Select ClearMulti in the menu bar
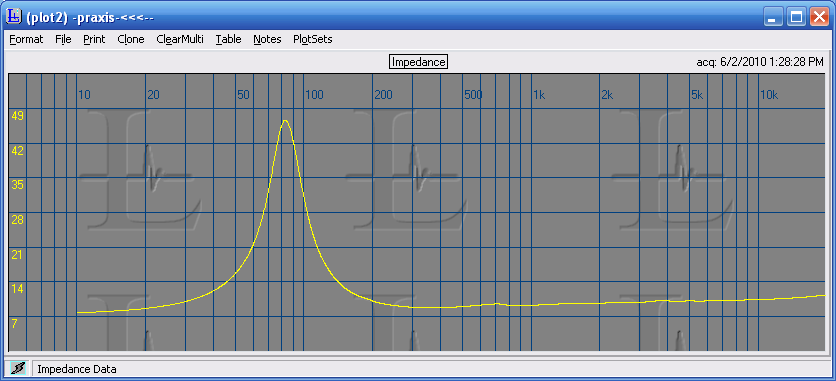The width and height of the screenshot is (836, 381). pyautogui.click(x=180, y=39)
